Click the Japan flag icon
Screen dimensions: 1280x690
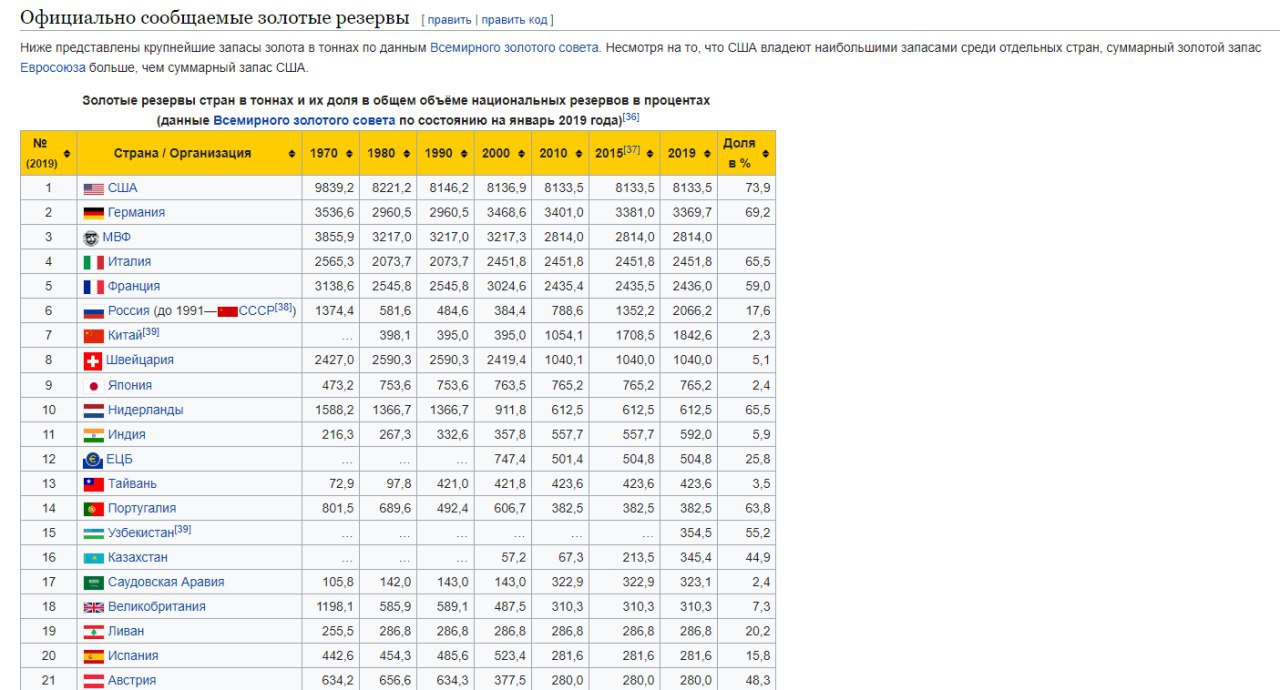click(x=93, y=386)
